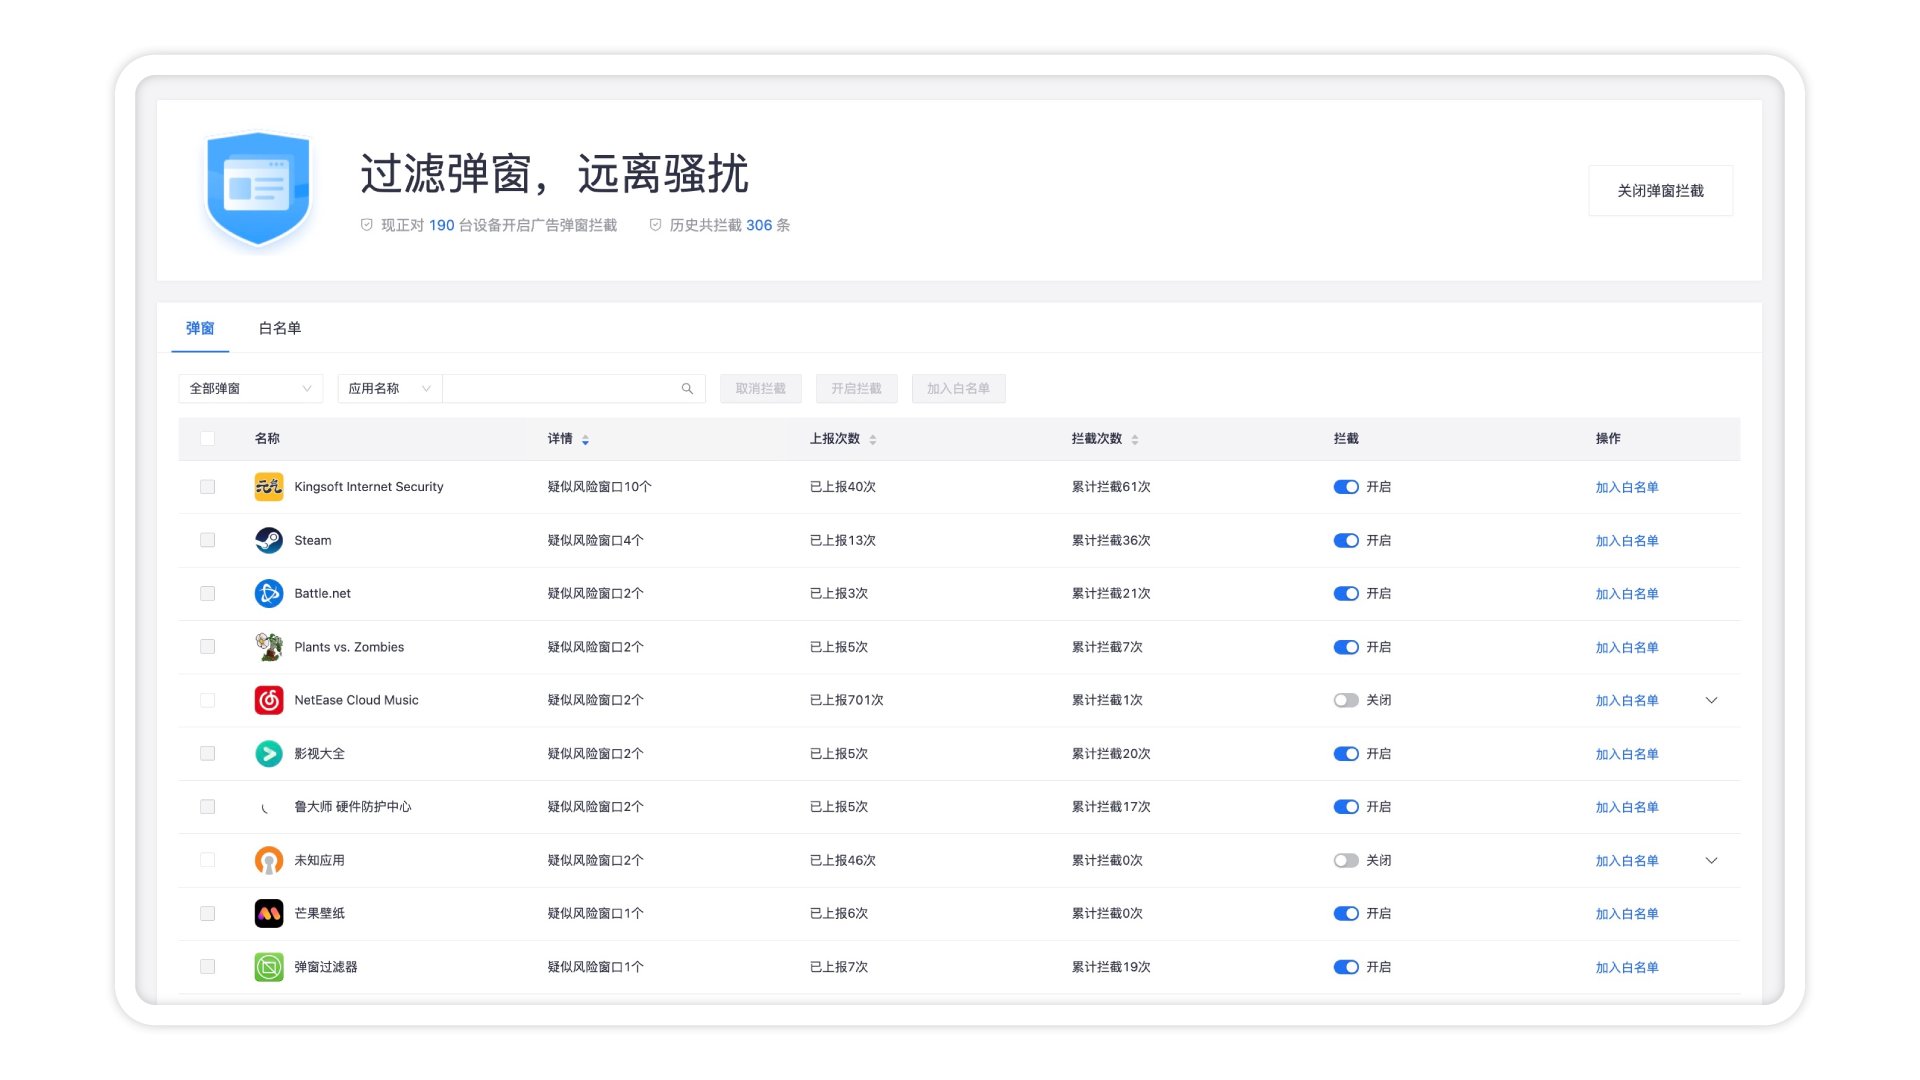Add Plants vs. Zombies to whitelist link
The width and height of the screenshot is (1920, 1080).
click(1626, 648)
